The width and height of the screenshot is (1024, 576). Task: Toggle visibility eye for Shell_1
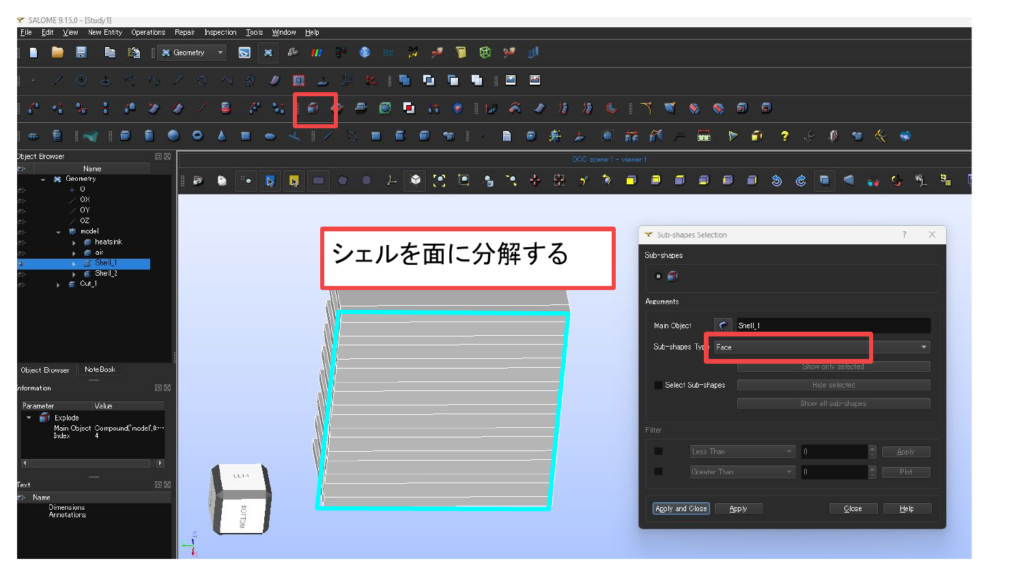pyautogui.click(x=22, y=263)
